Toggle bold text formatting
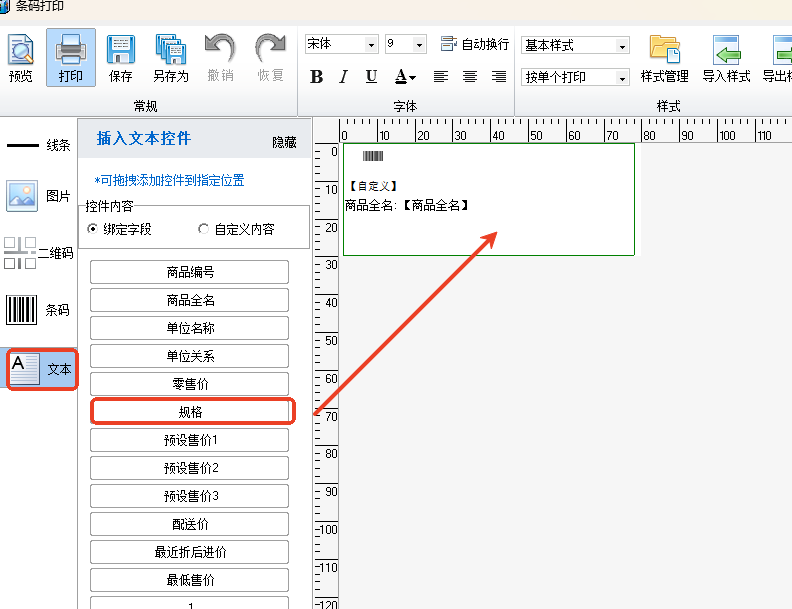The width and height of the screenshot is (792, 609). [x=317, y=77]
